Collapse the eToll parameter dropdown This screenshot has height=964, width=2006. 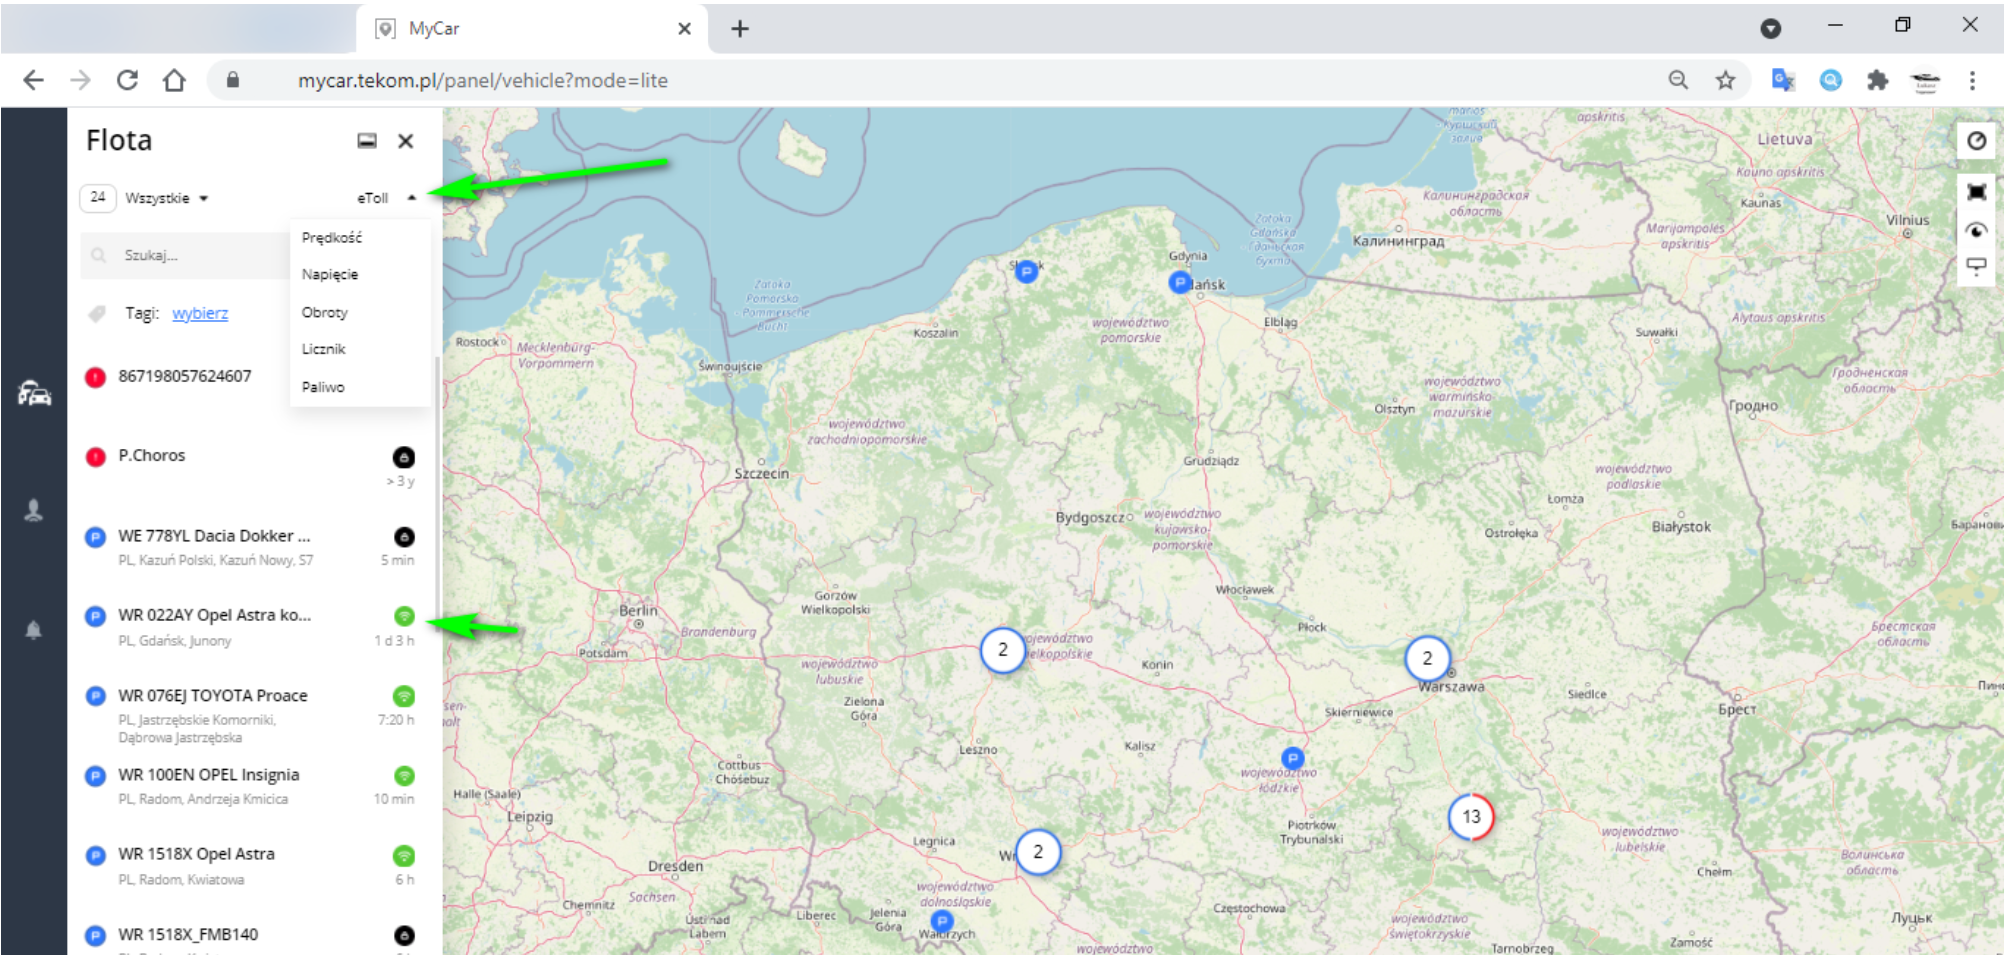coord(386,198)
